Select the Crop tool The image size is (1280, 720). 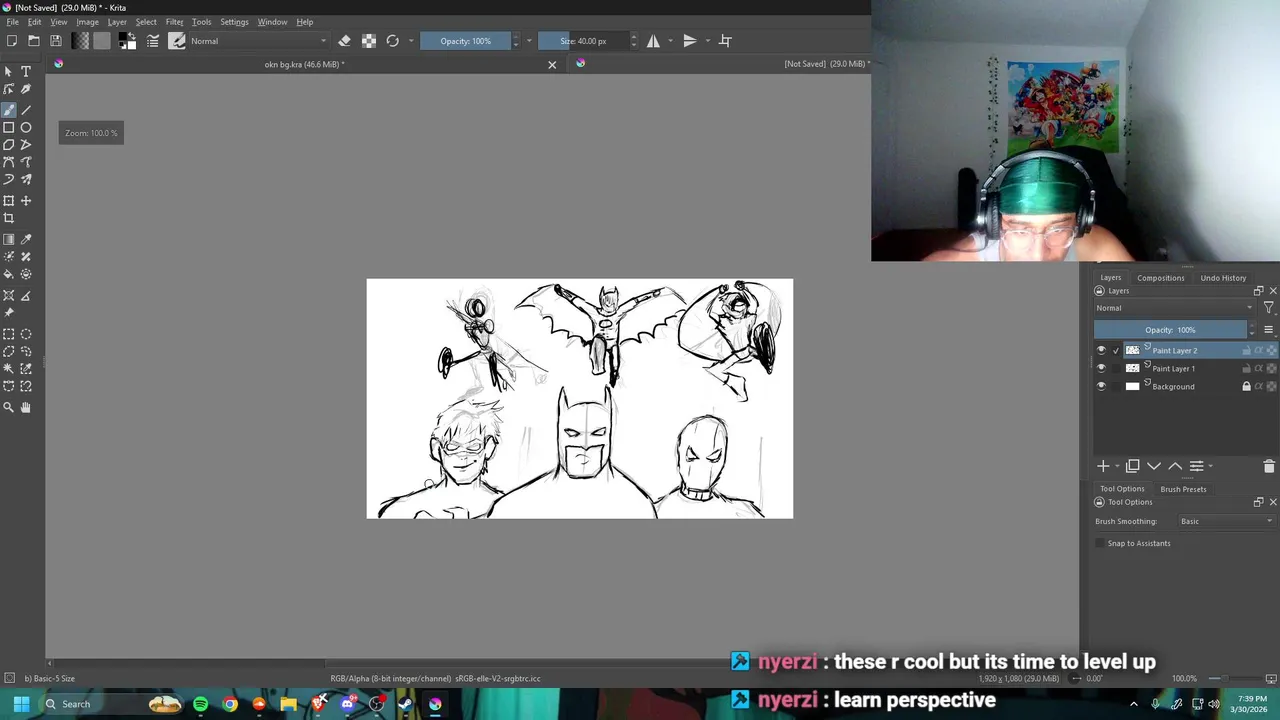[x=9, y=218]
